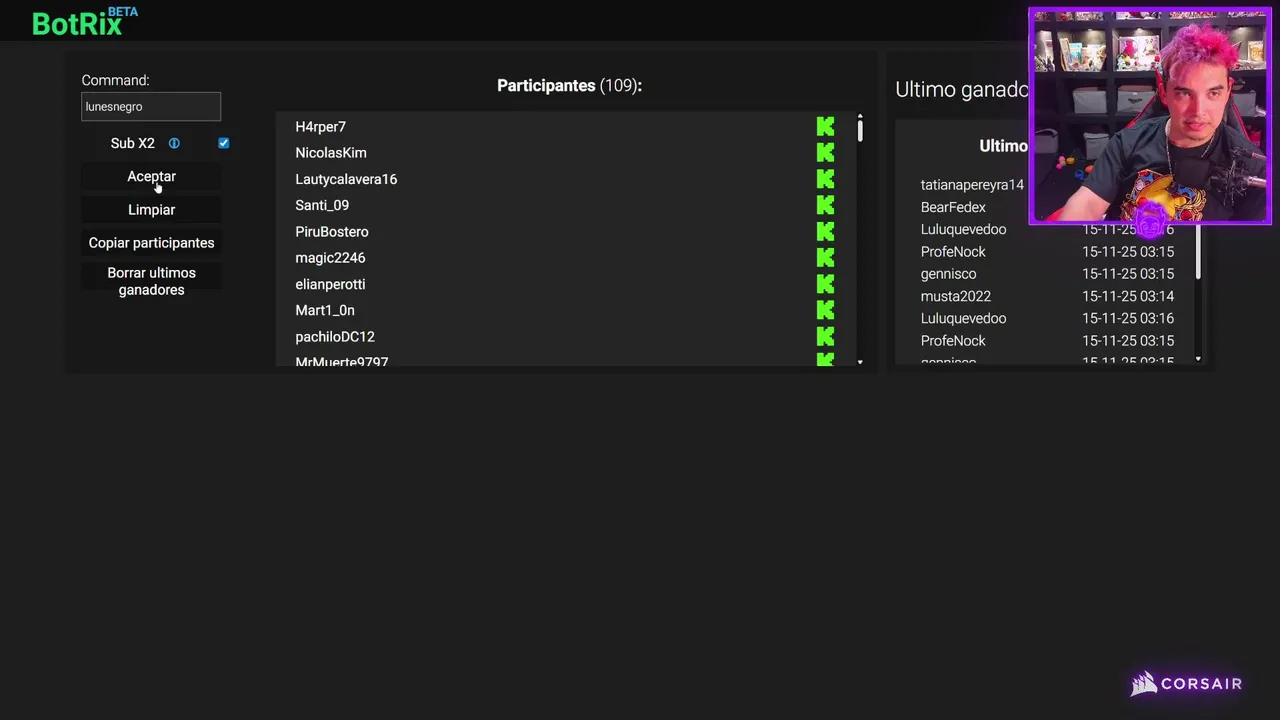Click Kick icon beside magic2246
1280x720 pixels.
(x=825, y=258)
